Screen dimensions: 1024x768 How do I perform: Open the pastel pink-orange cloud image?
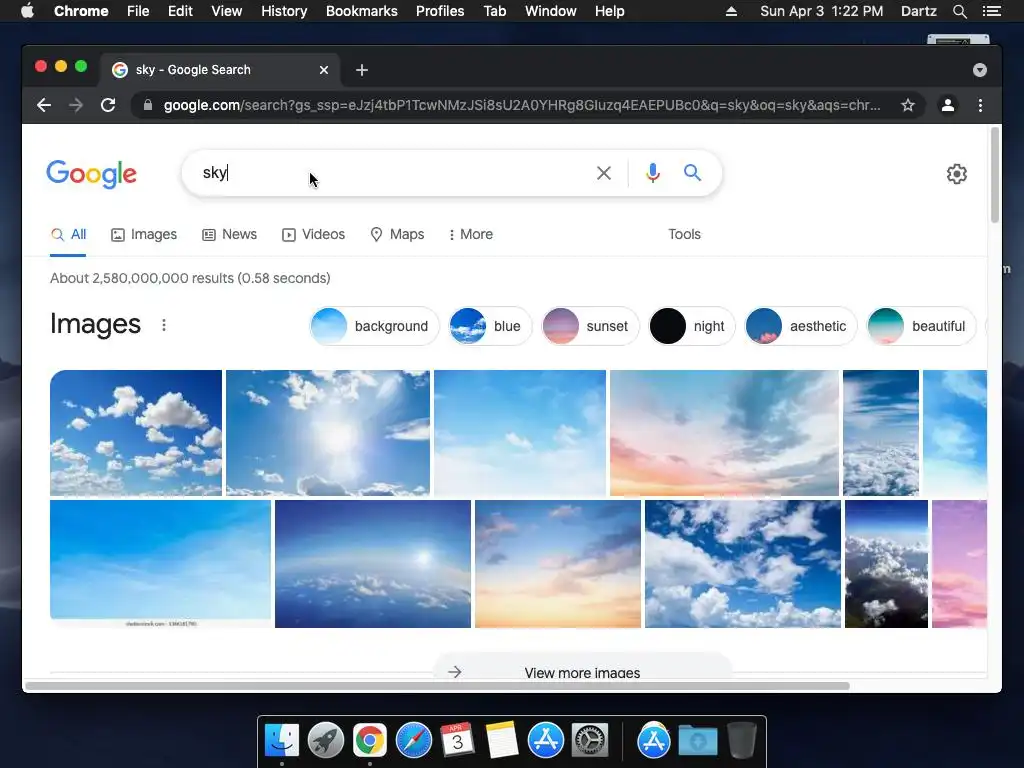[724, 433]
